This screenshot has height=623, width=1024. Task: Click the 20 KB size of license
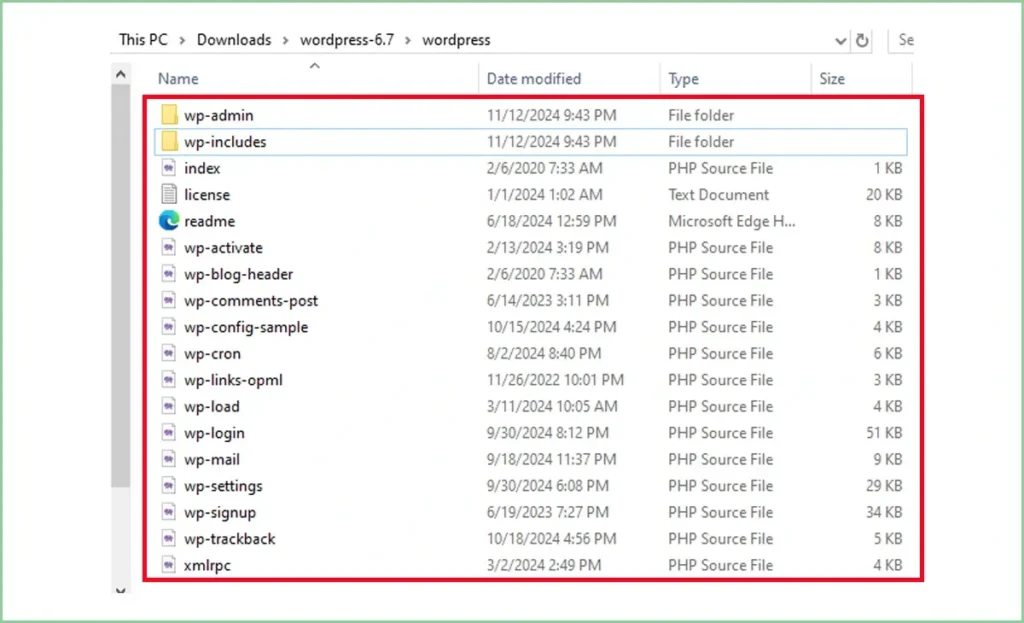click(884, 195)
